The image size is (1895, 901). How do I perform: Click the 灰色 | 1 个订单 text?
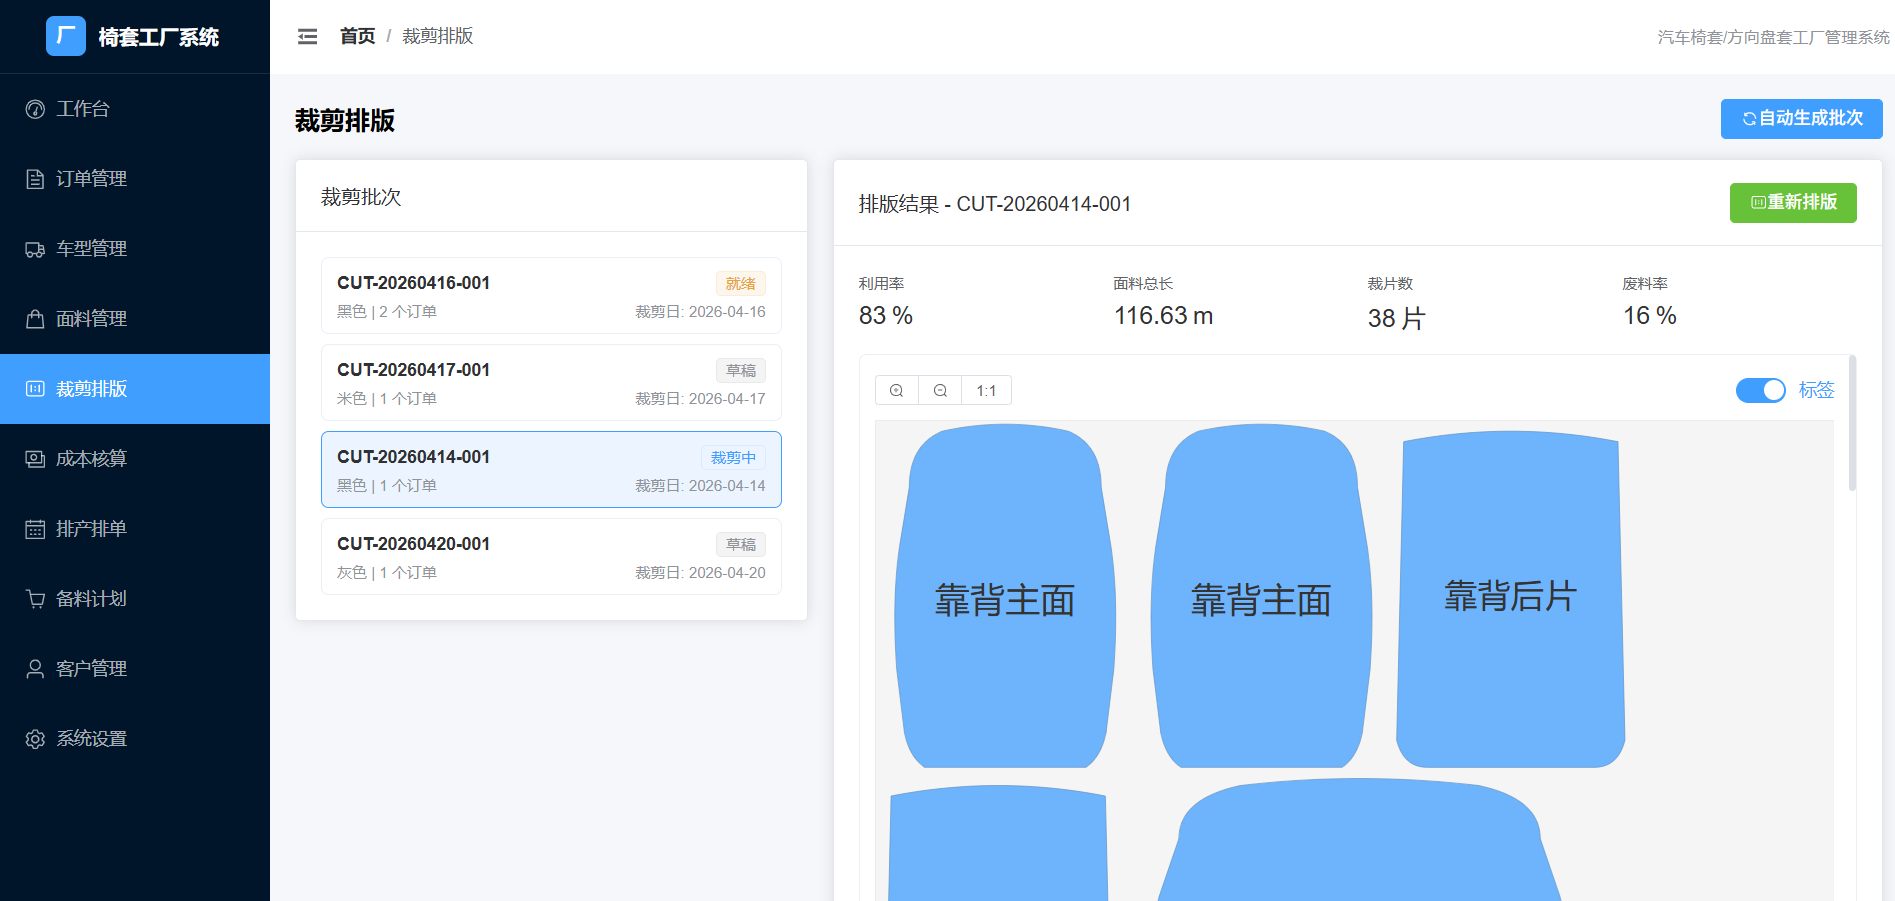(x=387, y=573)
